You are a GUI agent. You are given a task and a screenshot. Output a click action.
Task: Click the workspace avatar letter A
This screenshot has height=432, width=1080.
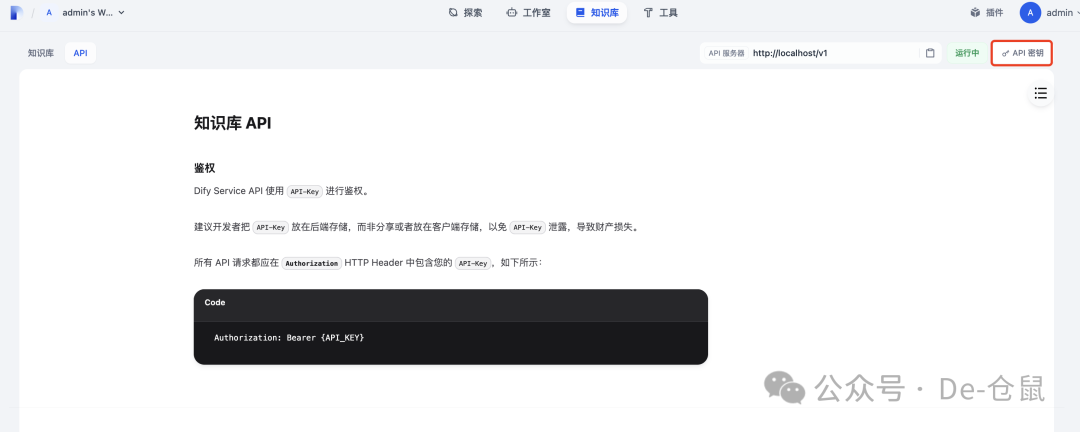coord(49,12)
